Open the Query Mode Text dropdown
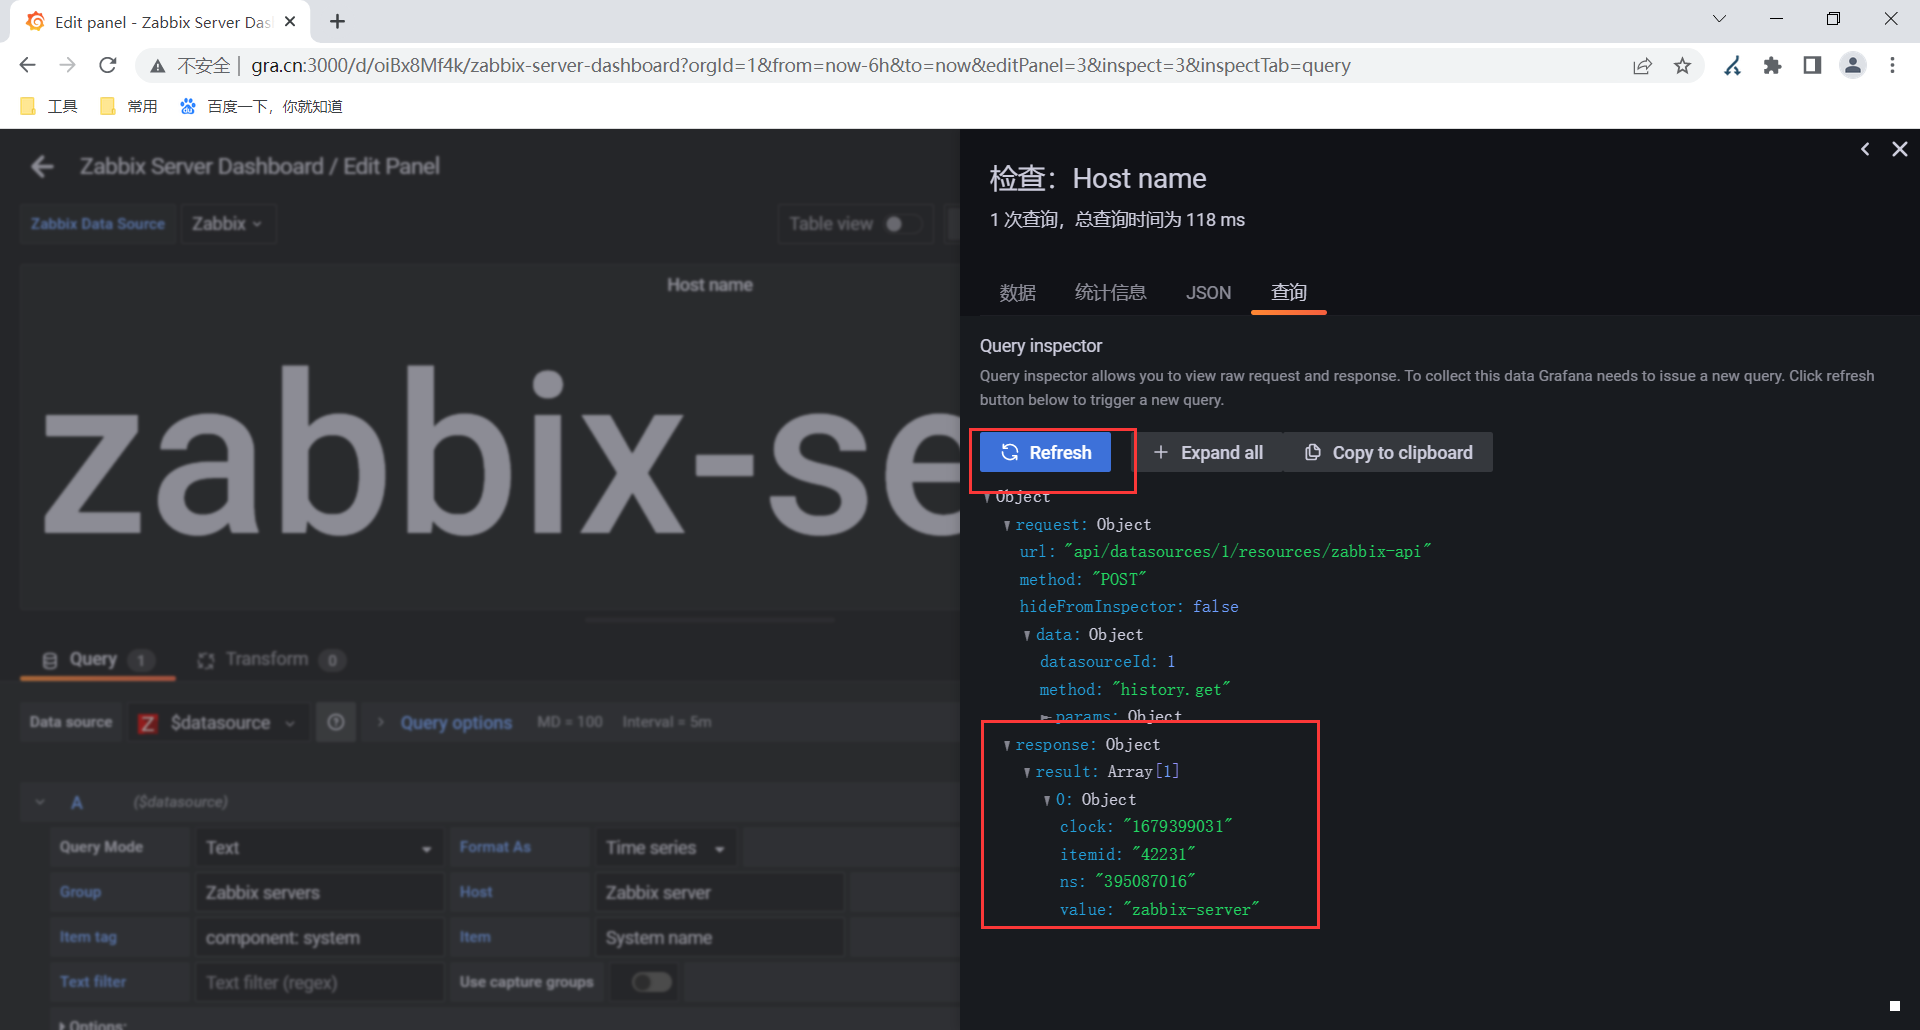The width and height of the screenshot is (1920, 1030). tap(319, 848)
